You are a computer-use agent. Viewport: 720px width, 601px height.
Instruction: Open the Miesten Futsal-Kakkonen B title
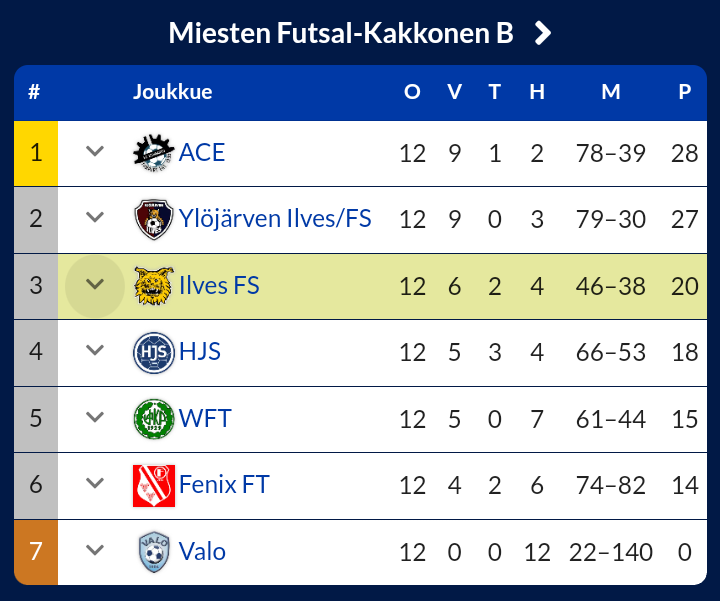click(x=340, y=34)
